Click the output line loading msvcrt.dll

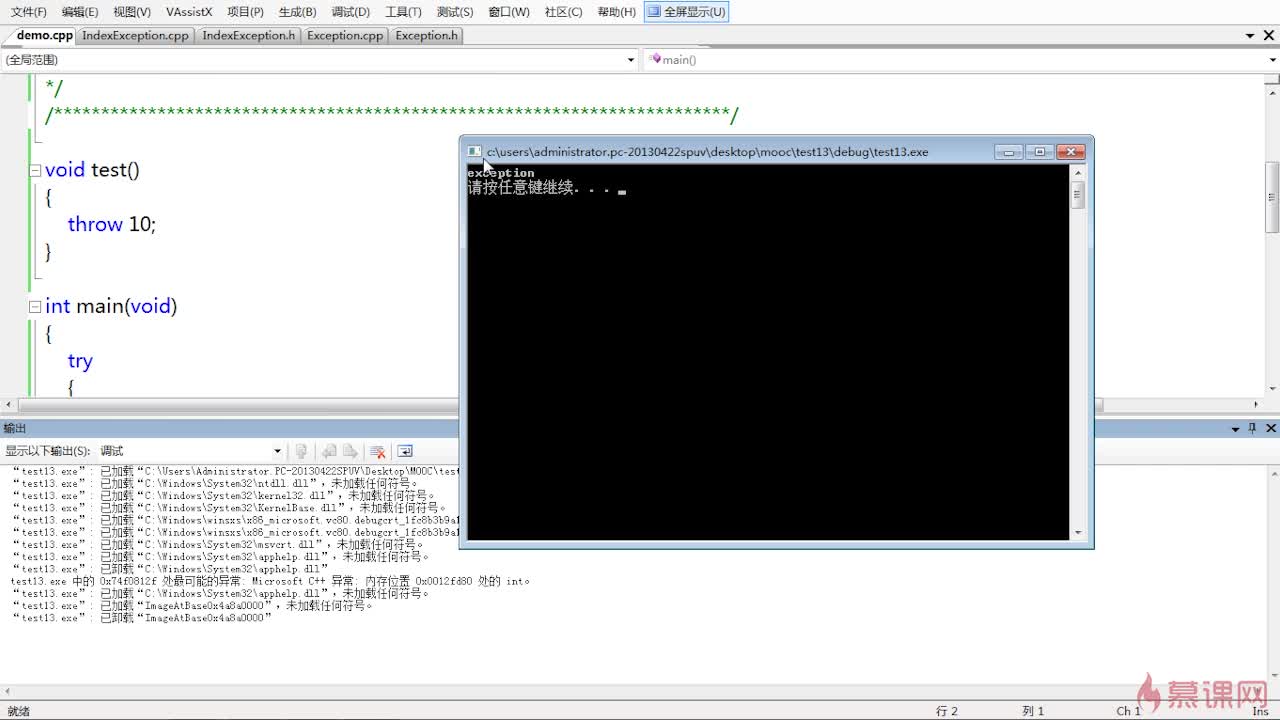click(218, 545)
